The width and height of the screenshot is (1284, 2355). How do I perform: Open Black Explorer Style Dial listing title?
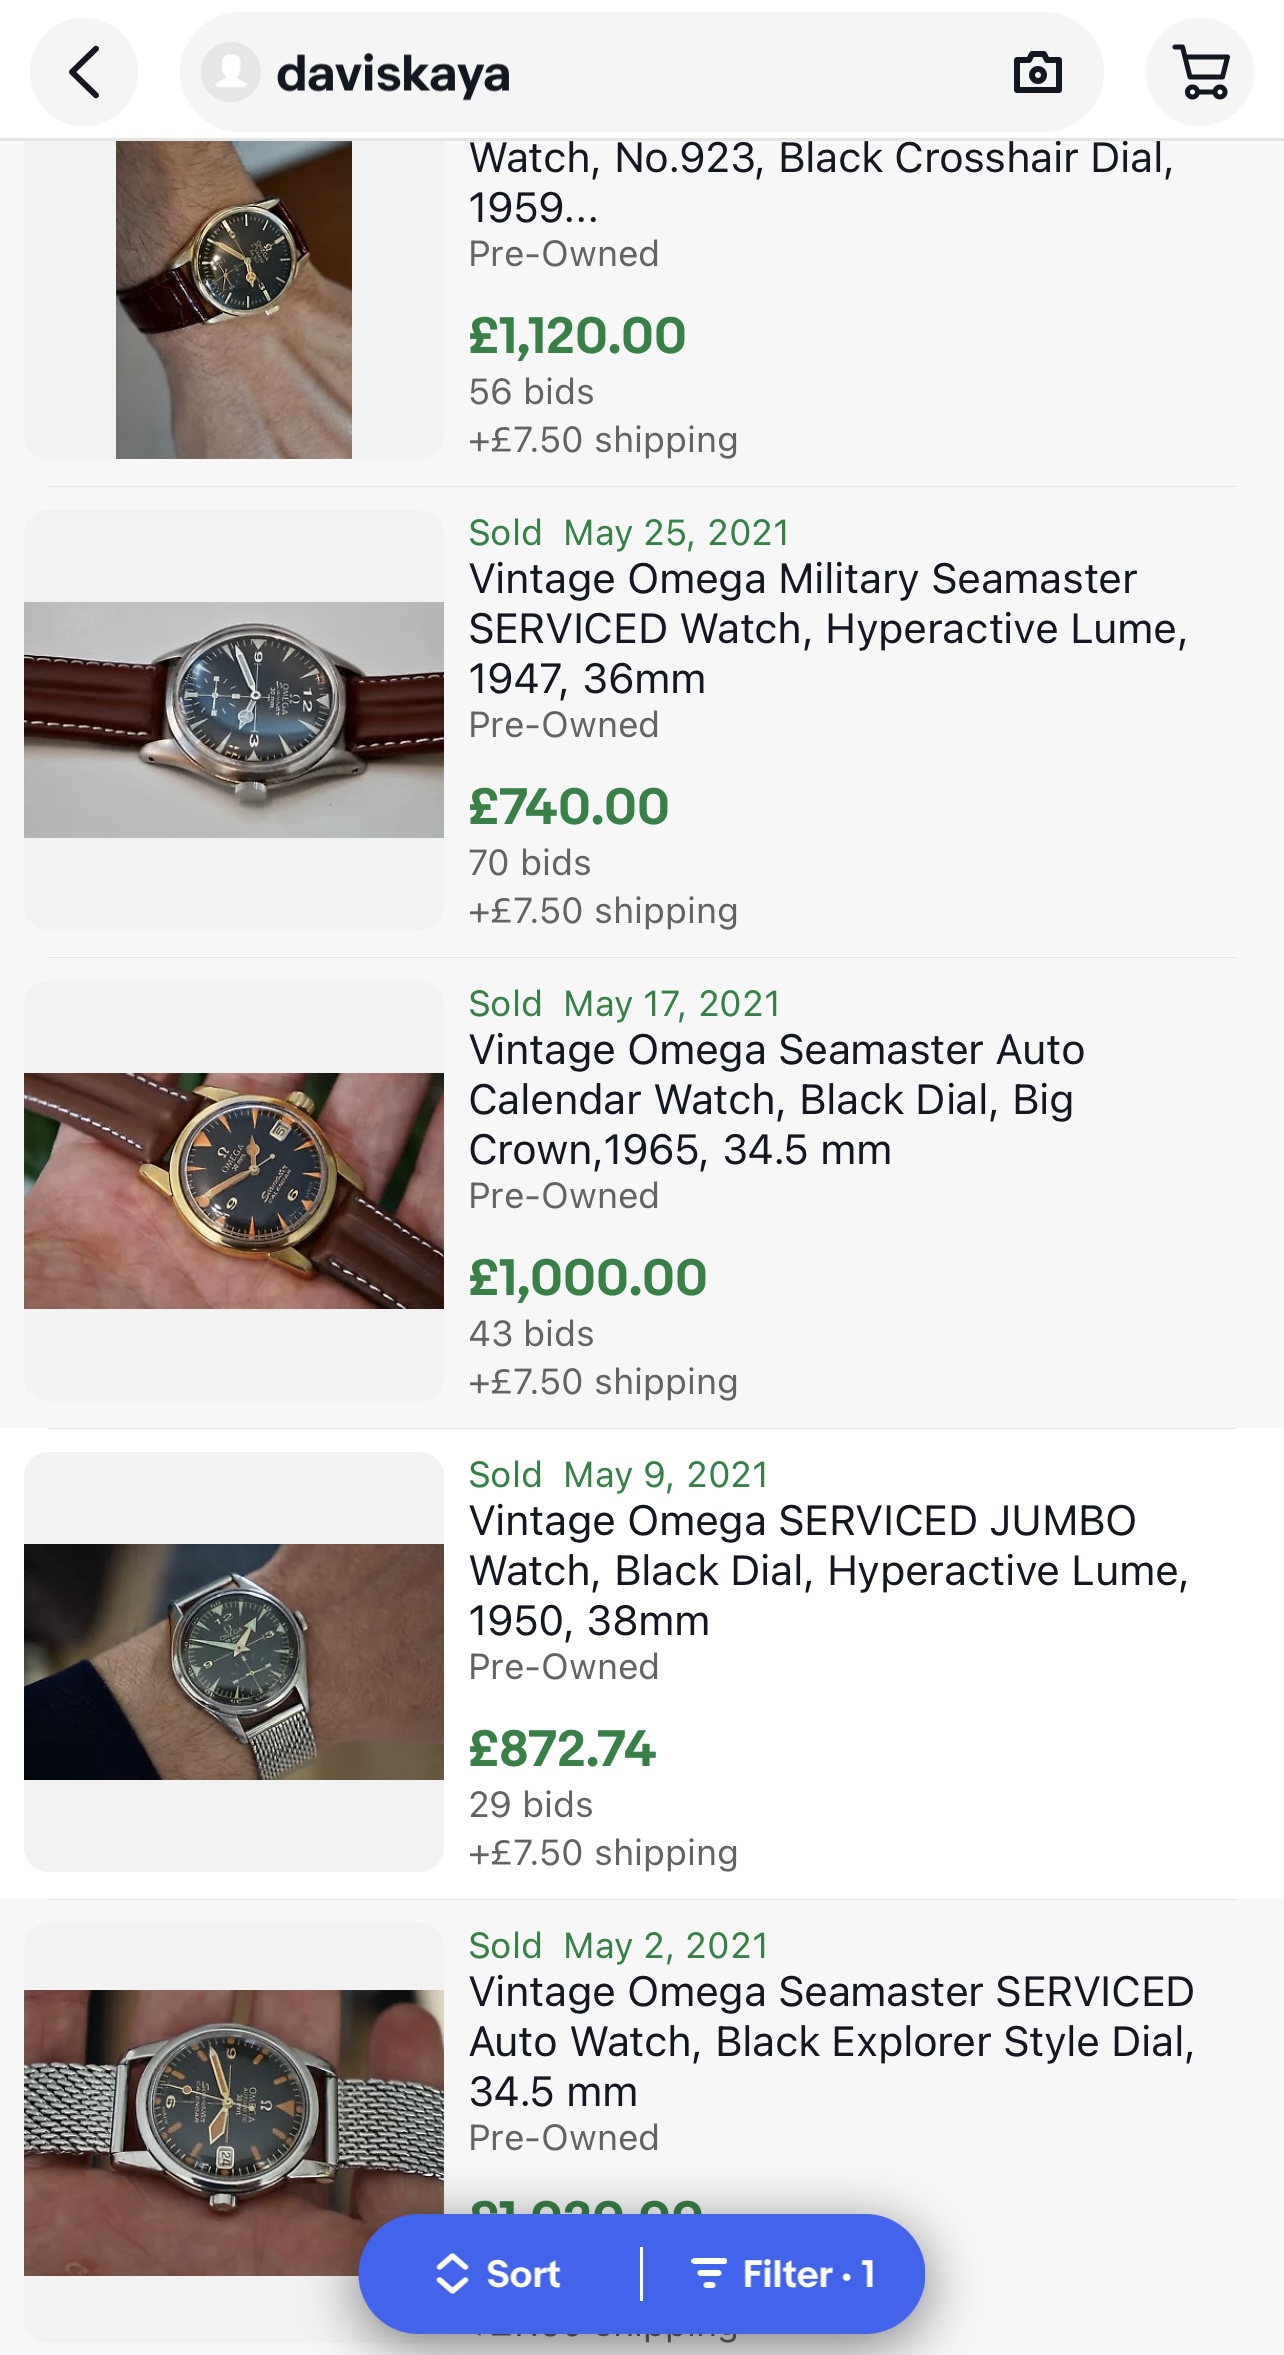(x=831, y=2042)
